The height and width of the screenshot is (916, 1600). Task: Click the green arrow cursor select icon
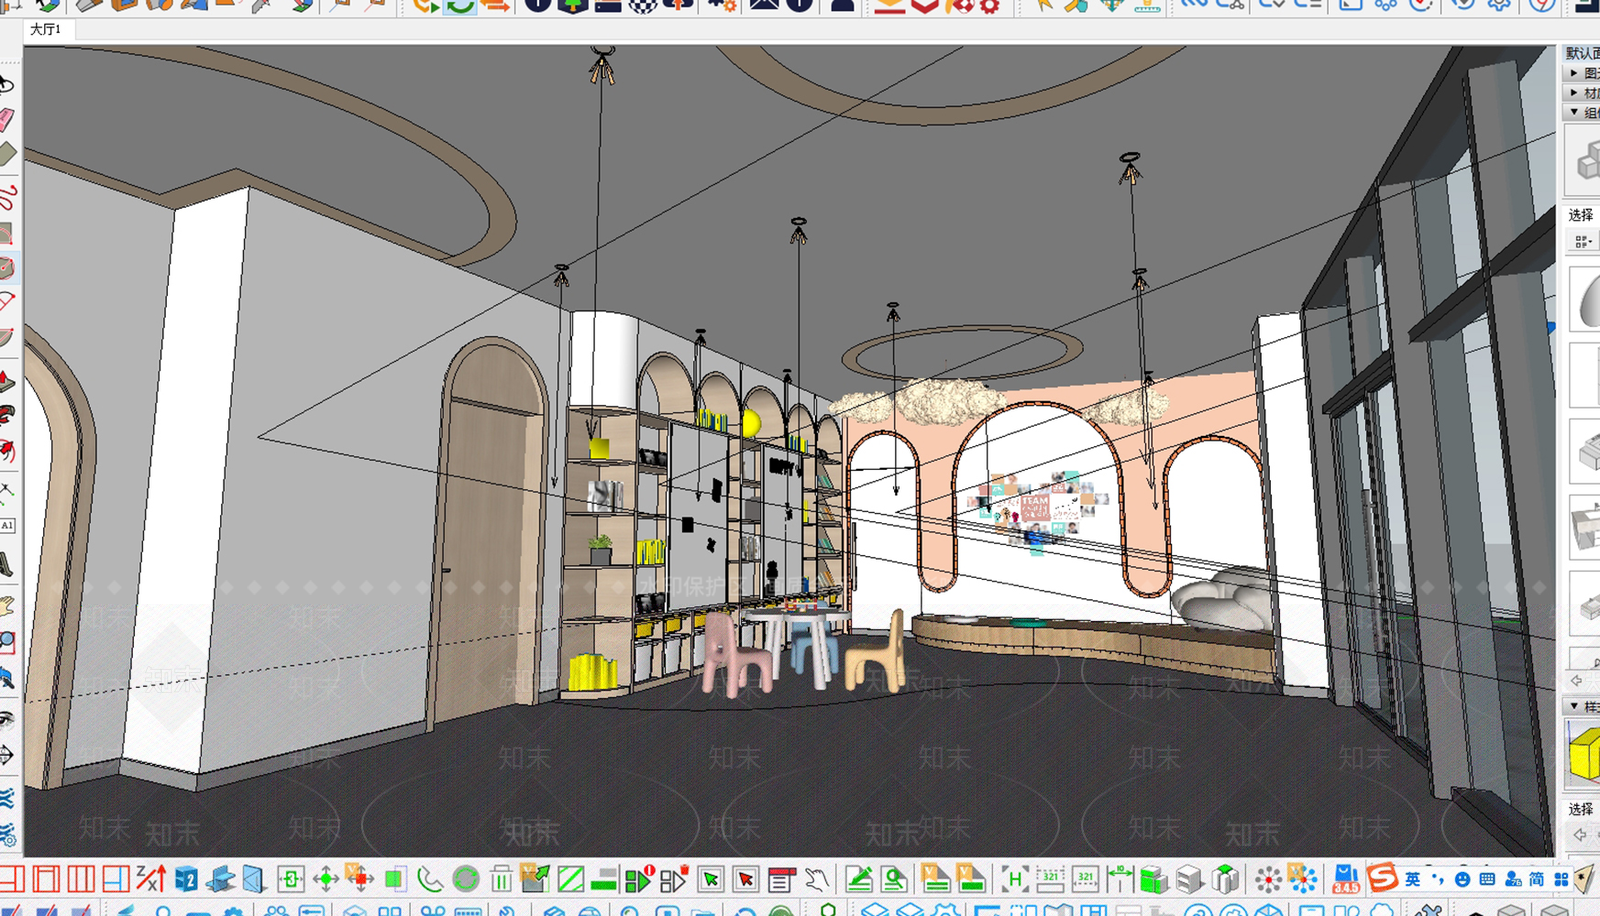click(x=711, y=880)
